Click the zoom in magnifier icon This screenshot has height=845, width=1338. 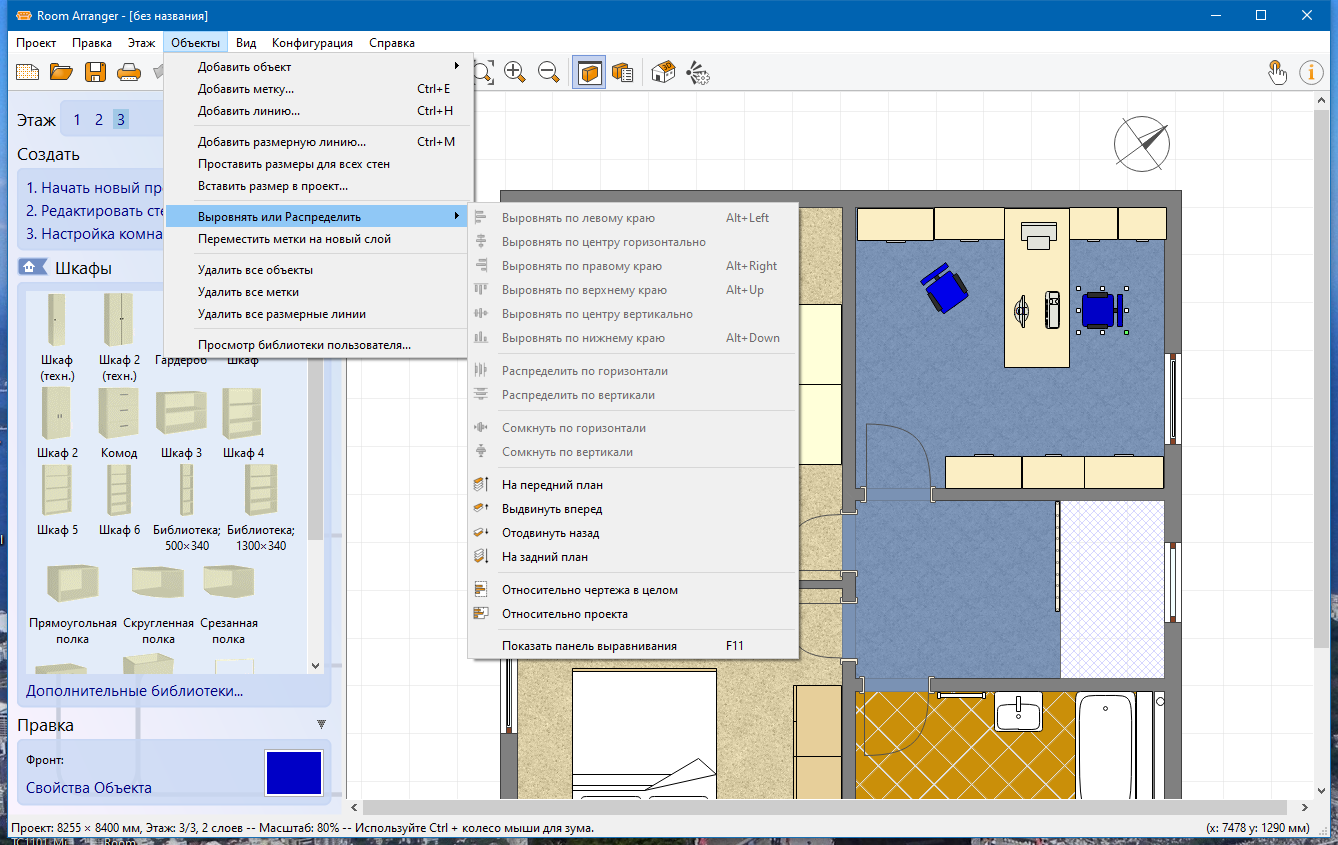click(515, 72)
